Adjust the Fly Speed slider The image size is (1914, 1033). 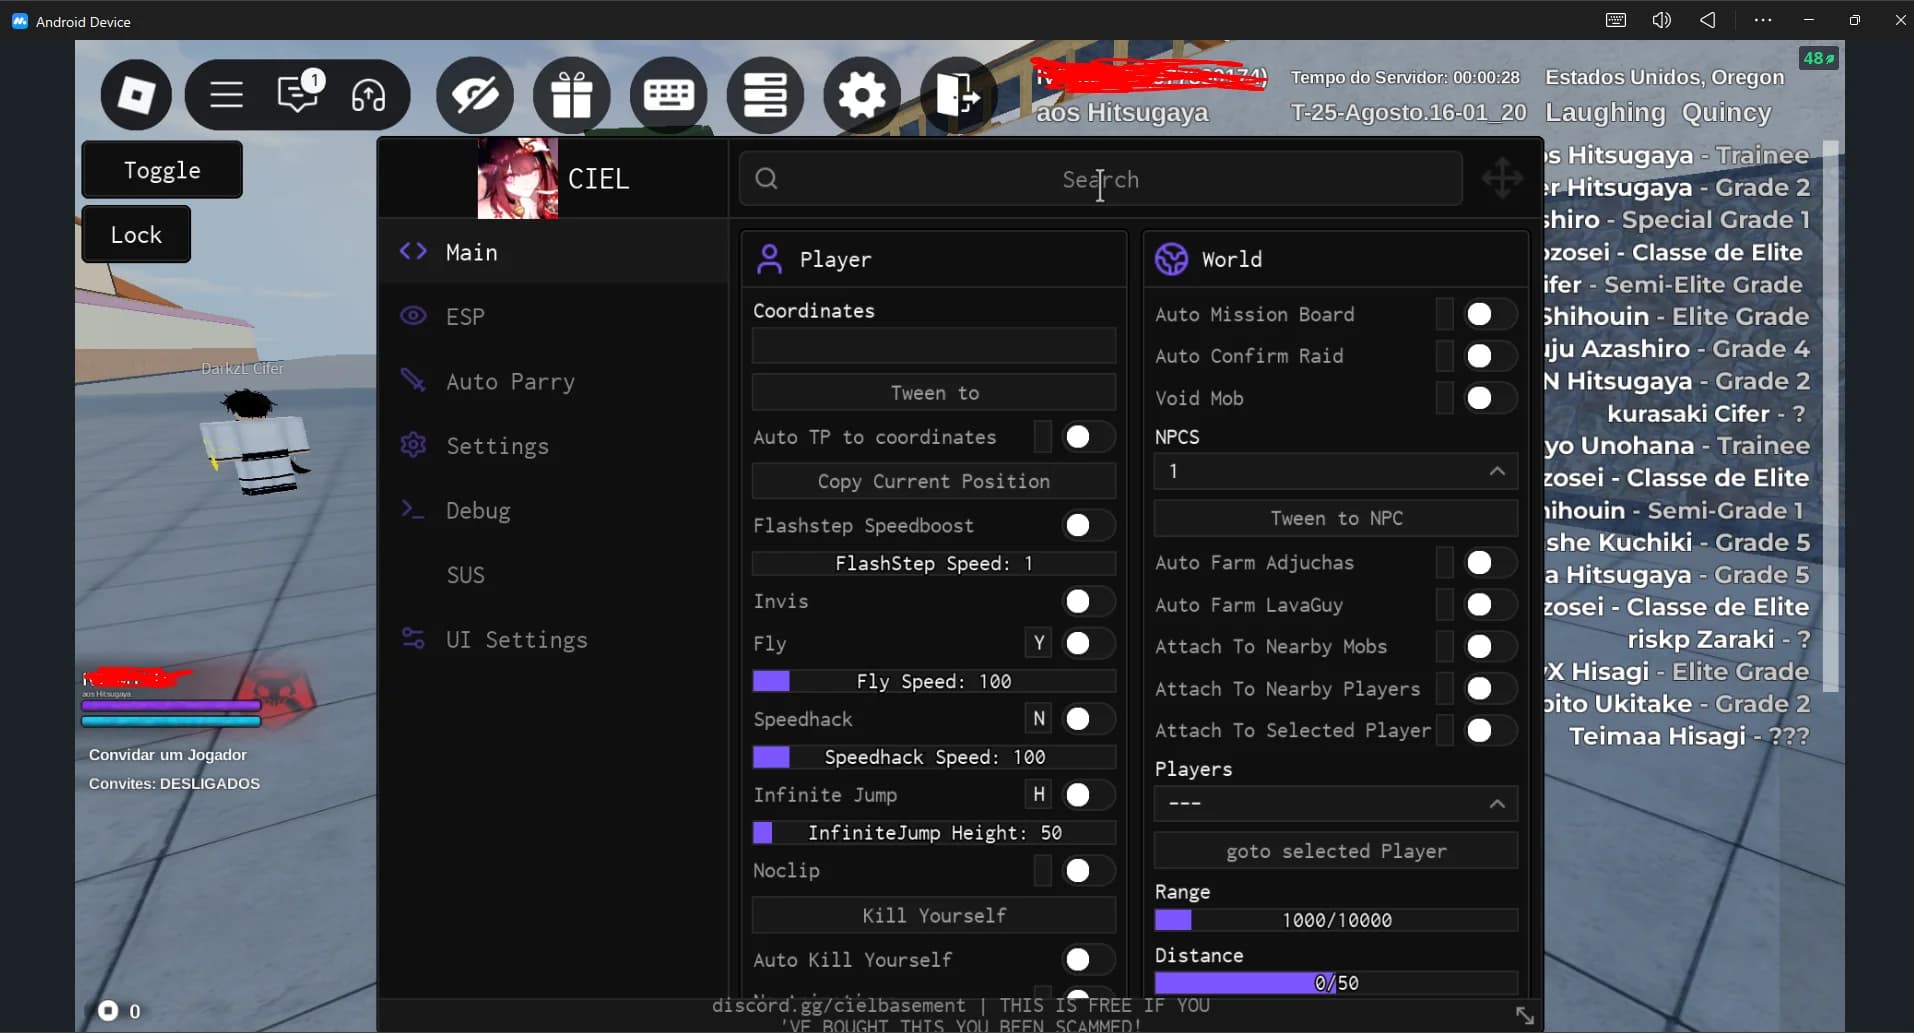(x=933, y=681)
